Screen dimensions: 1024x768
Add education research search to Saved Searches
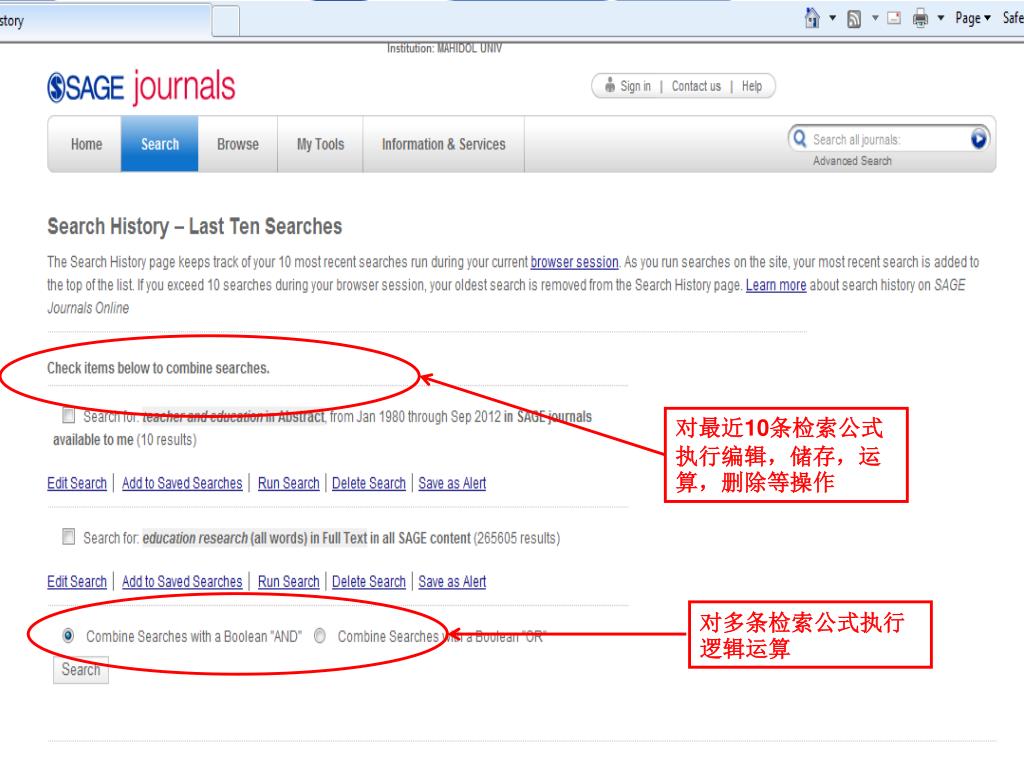click(x=182, y=581)
